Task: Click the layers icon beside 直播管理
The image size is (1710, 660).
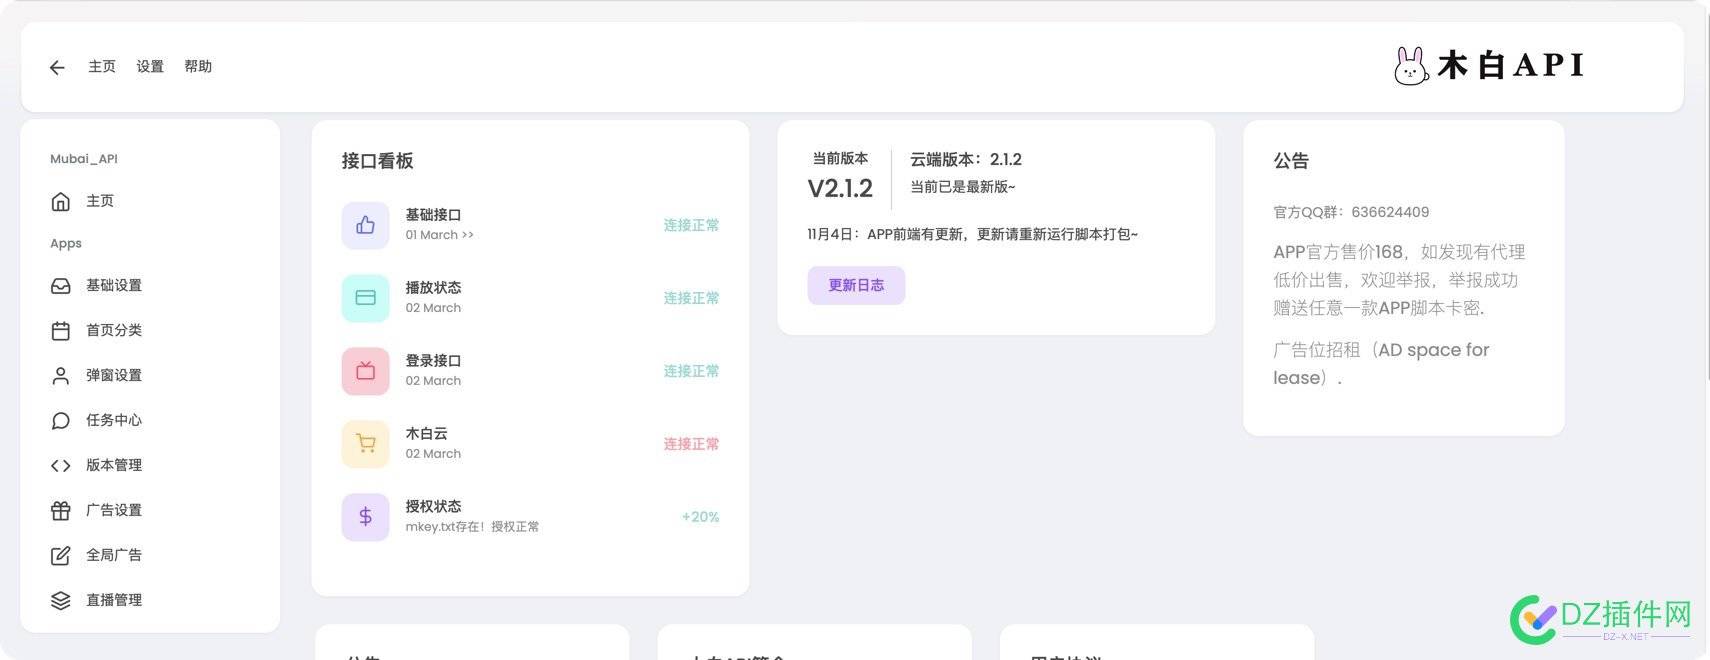Action: coord(60,601)
